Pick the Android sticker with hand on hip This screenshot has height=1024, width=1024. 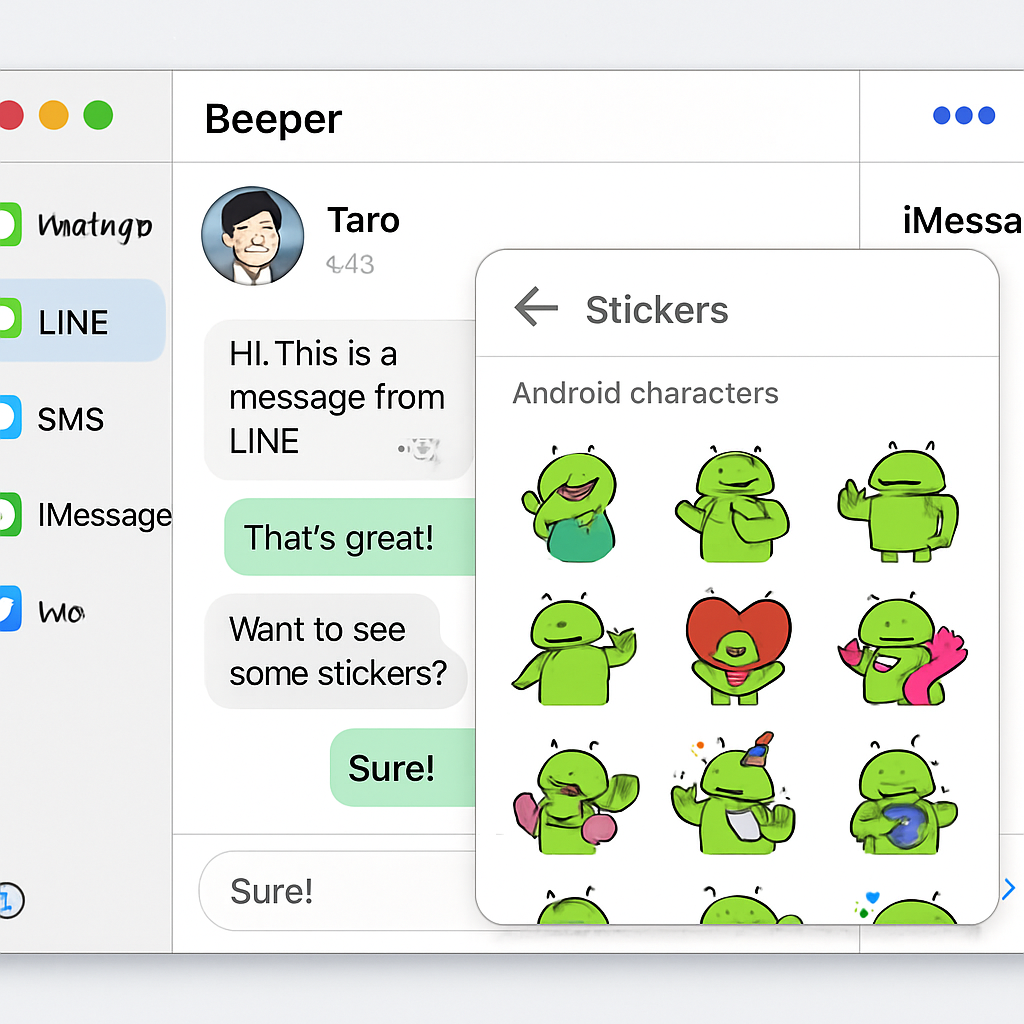coord(899,502)
